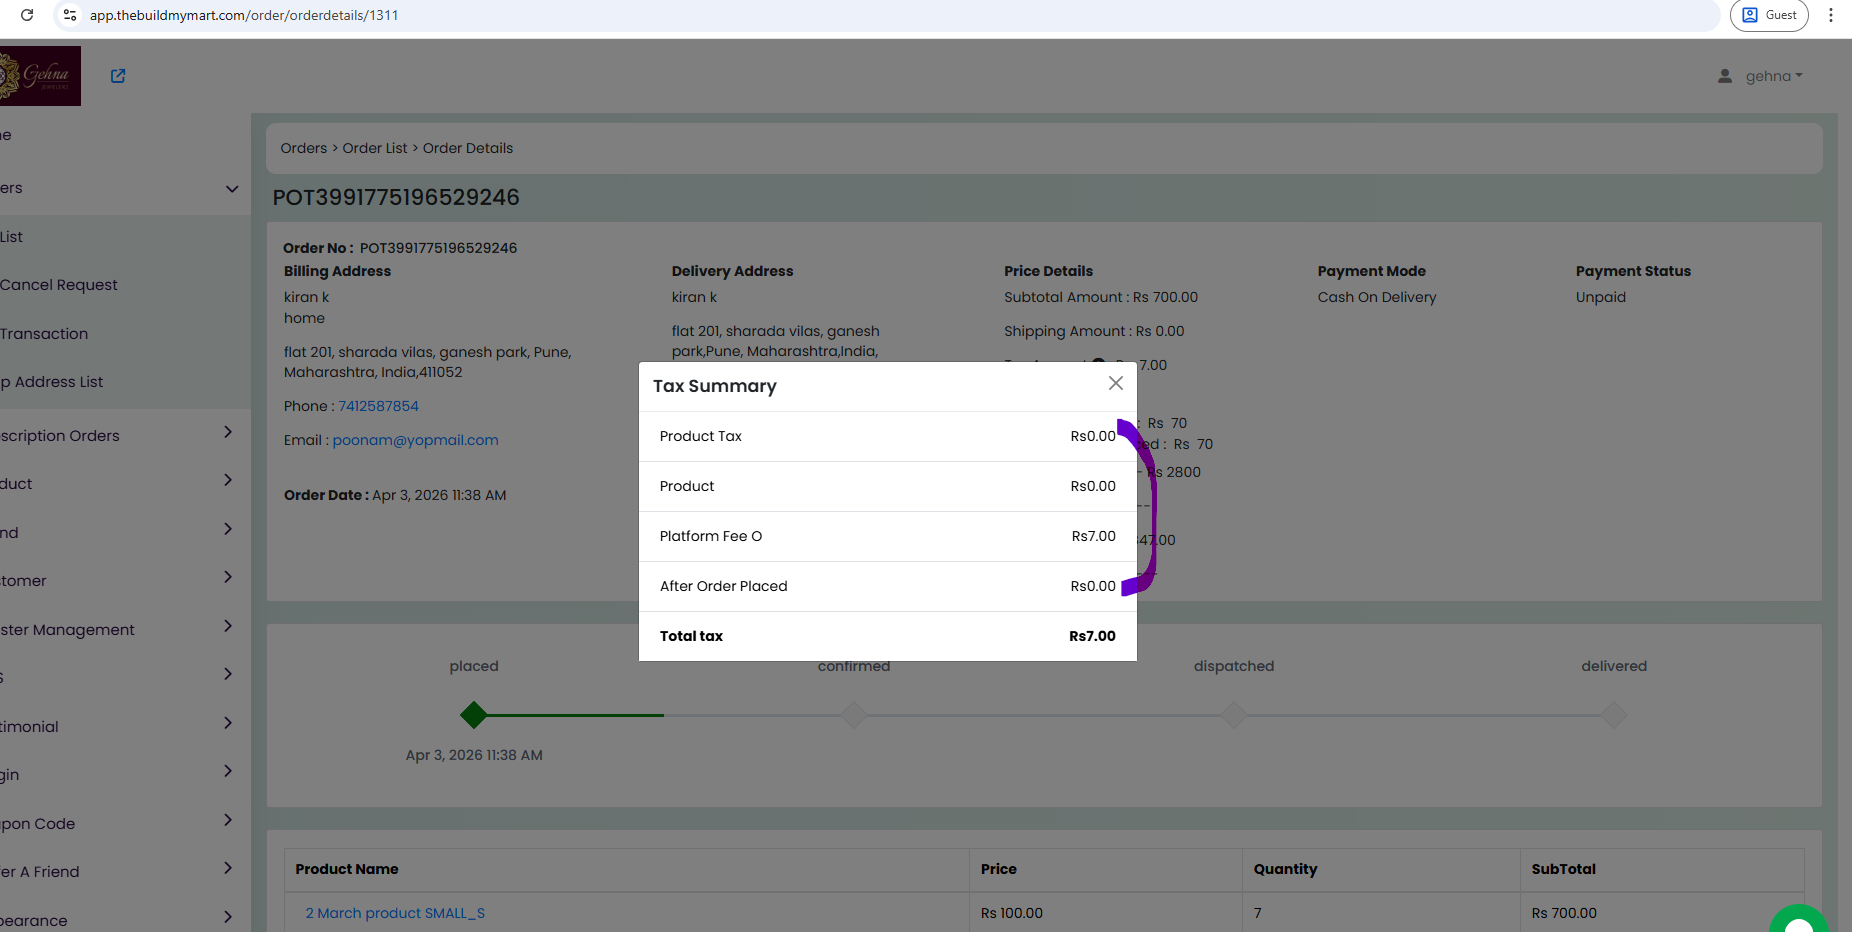Screen dimensions: 1852x932
Task: Open the Guest profile button
Action: (1769, 15)
